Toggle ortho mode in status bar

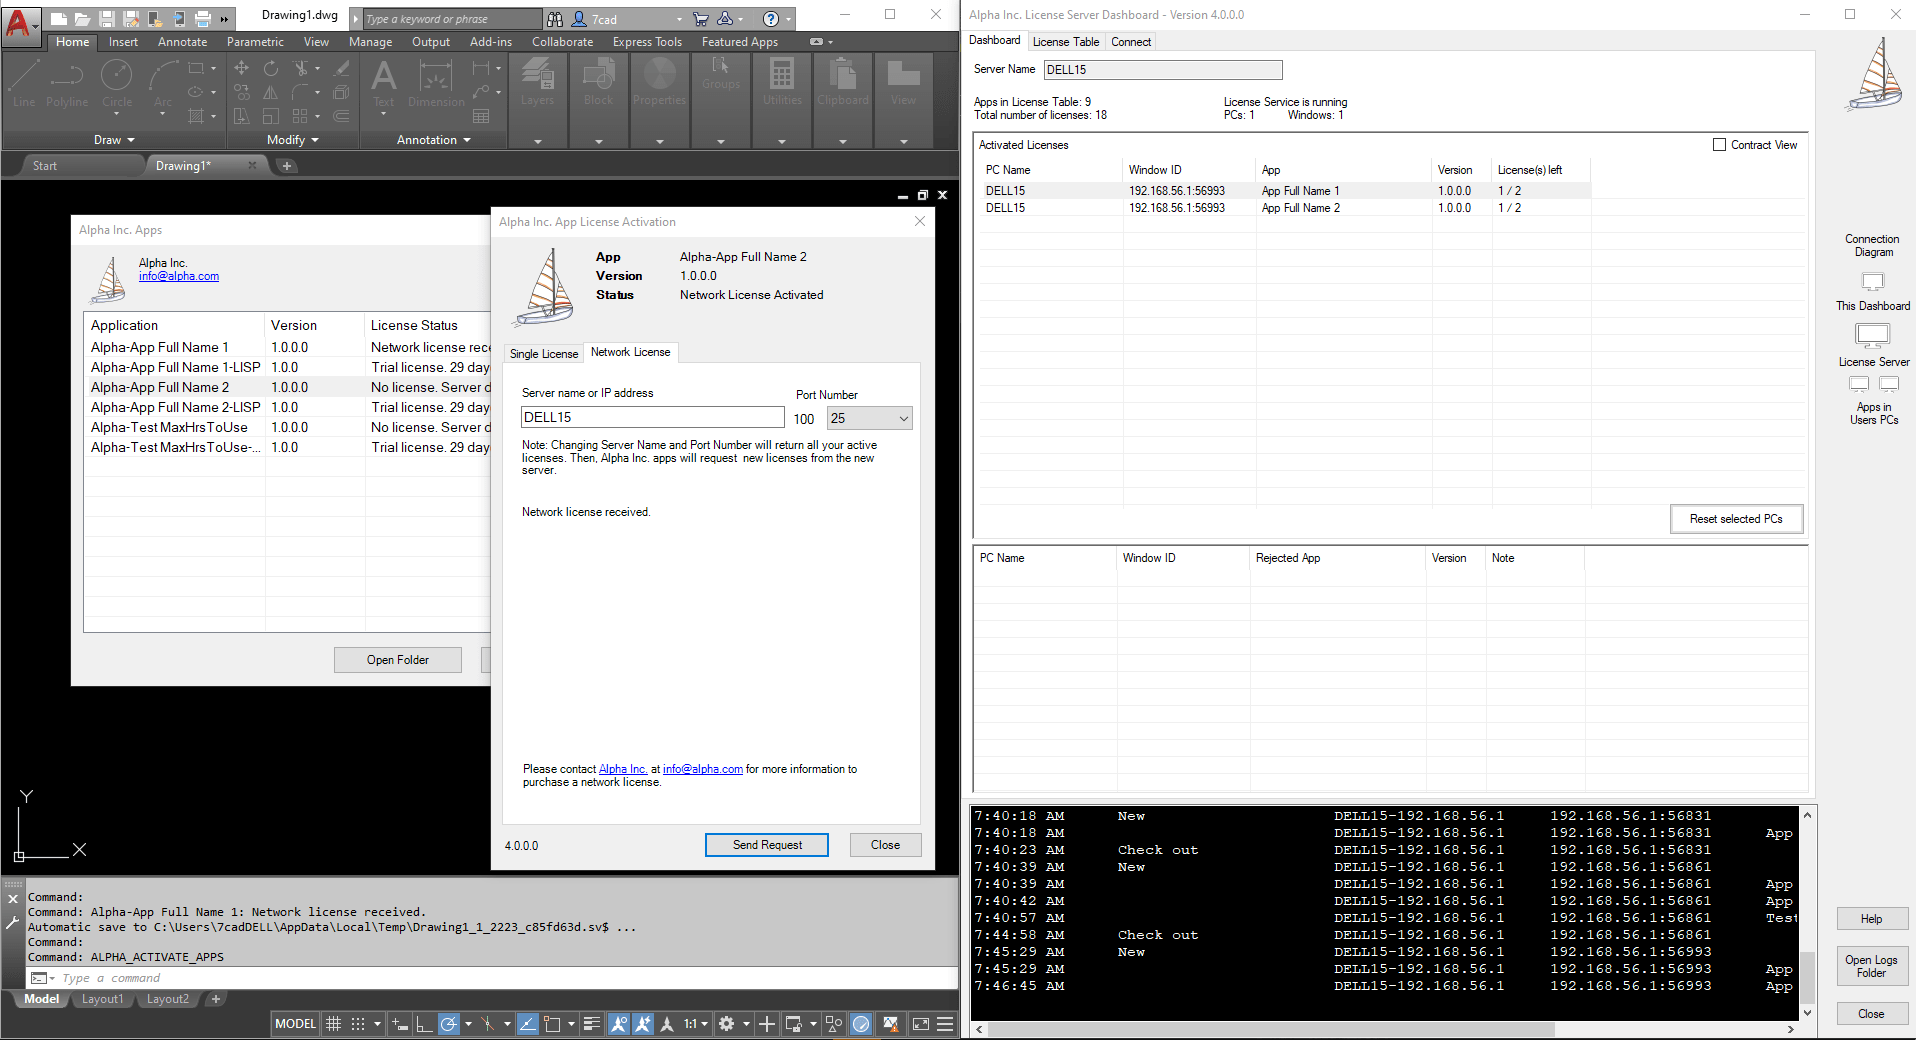click(x=424, y=1024)
